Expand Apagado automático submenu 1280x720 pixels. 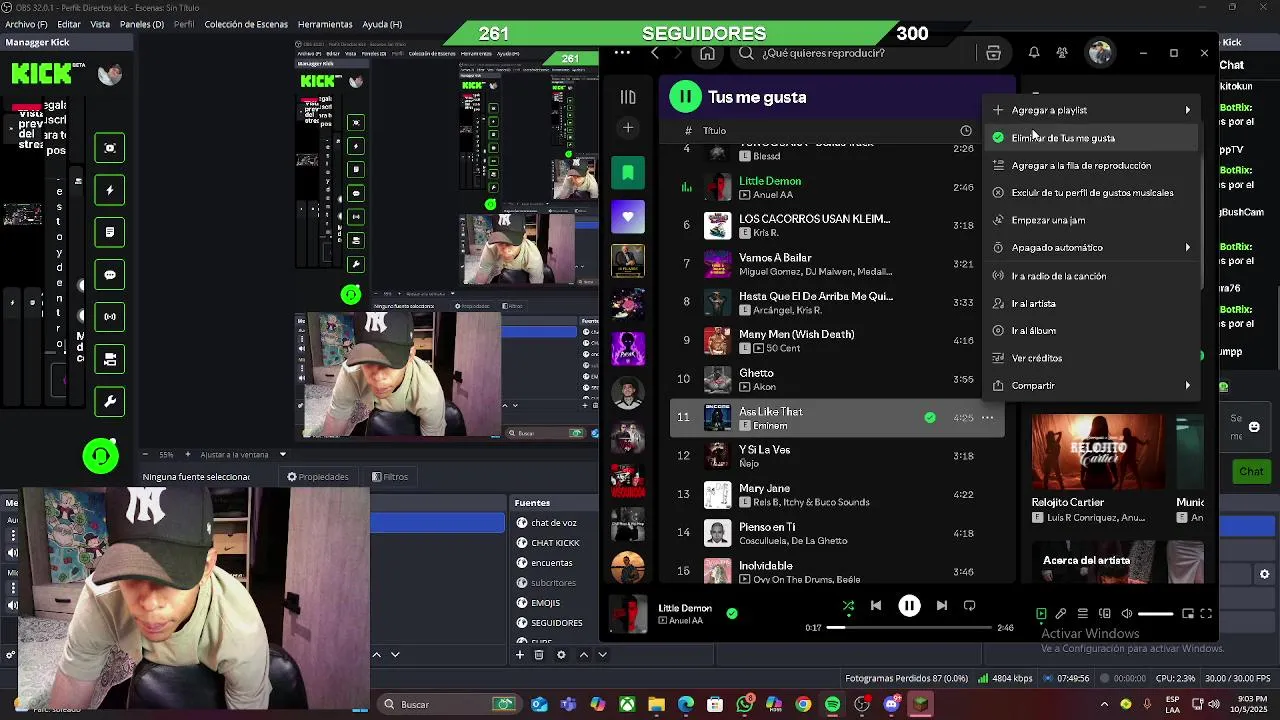[1092, 248]
